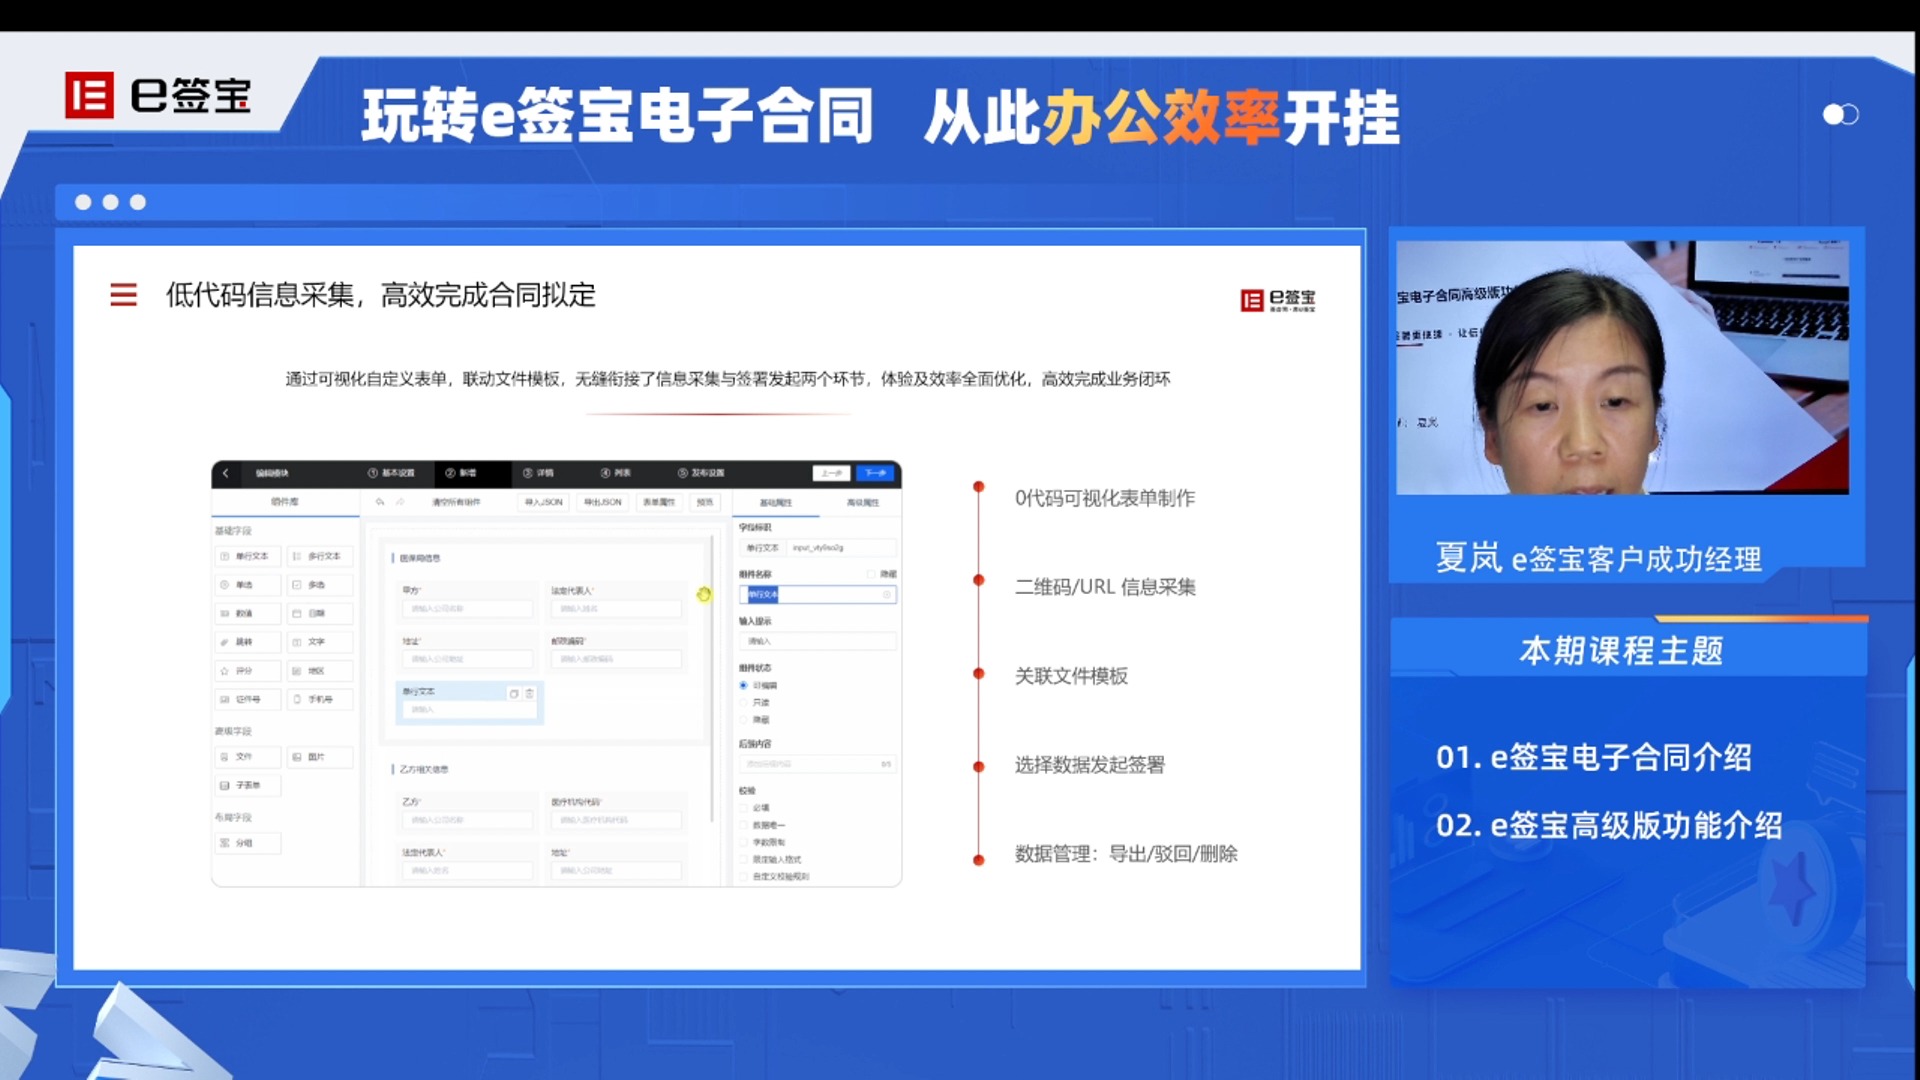1920x1080 pixels.
Task: Click the 输入提示 input field
Action: (818, 641)
